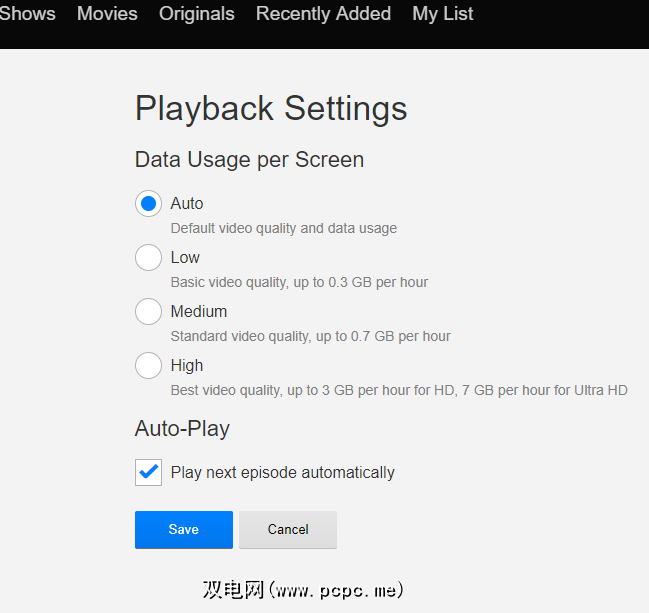Cancel the playback settings changes

click(288, 530)
